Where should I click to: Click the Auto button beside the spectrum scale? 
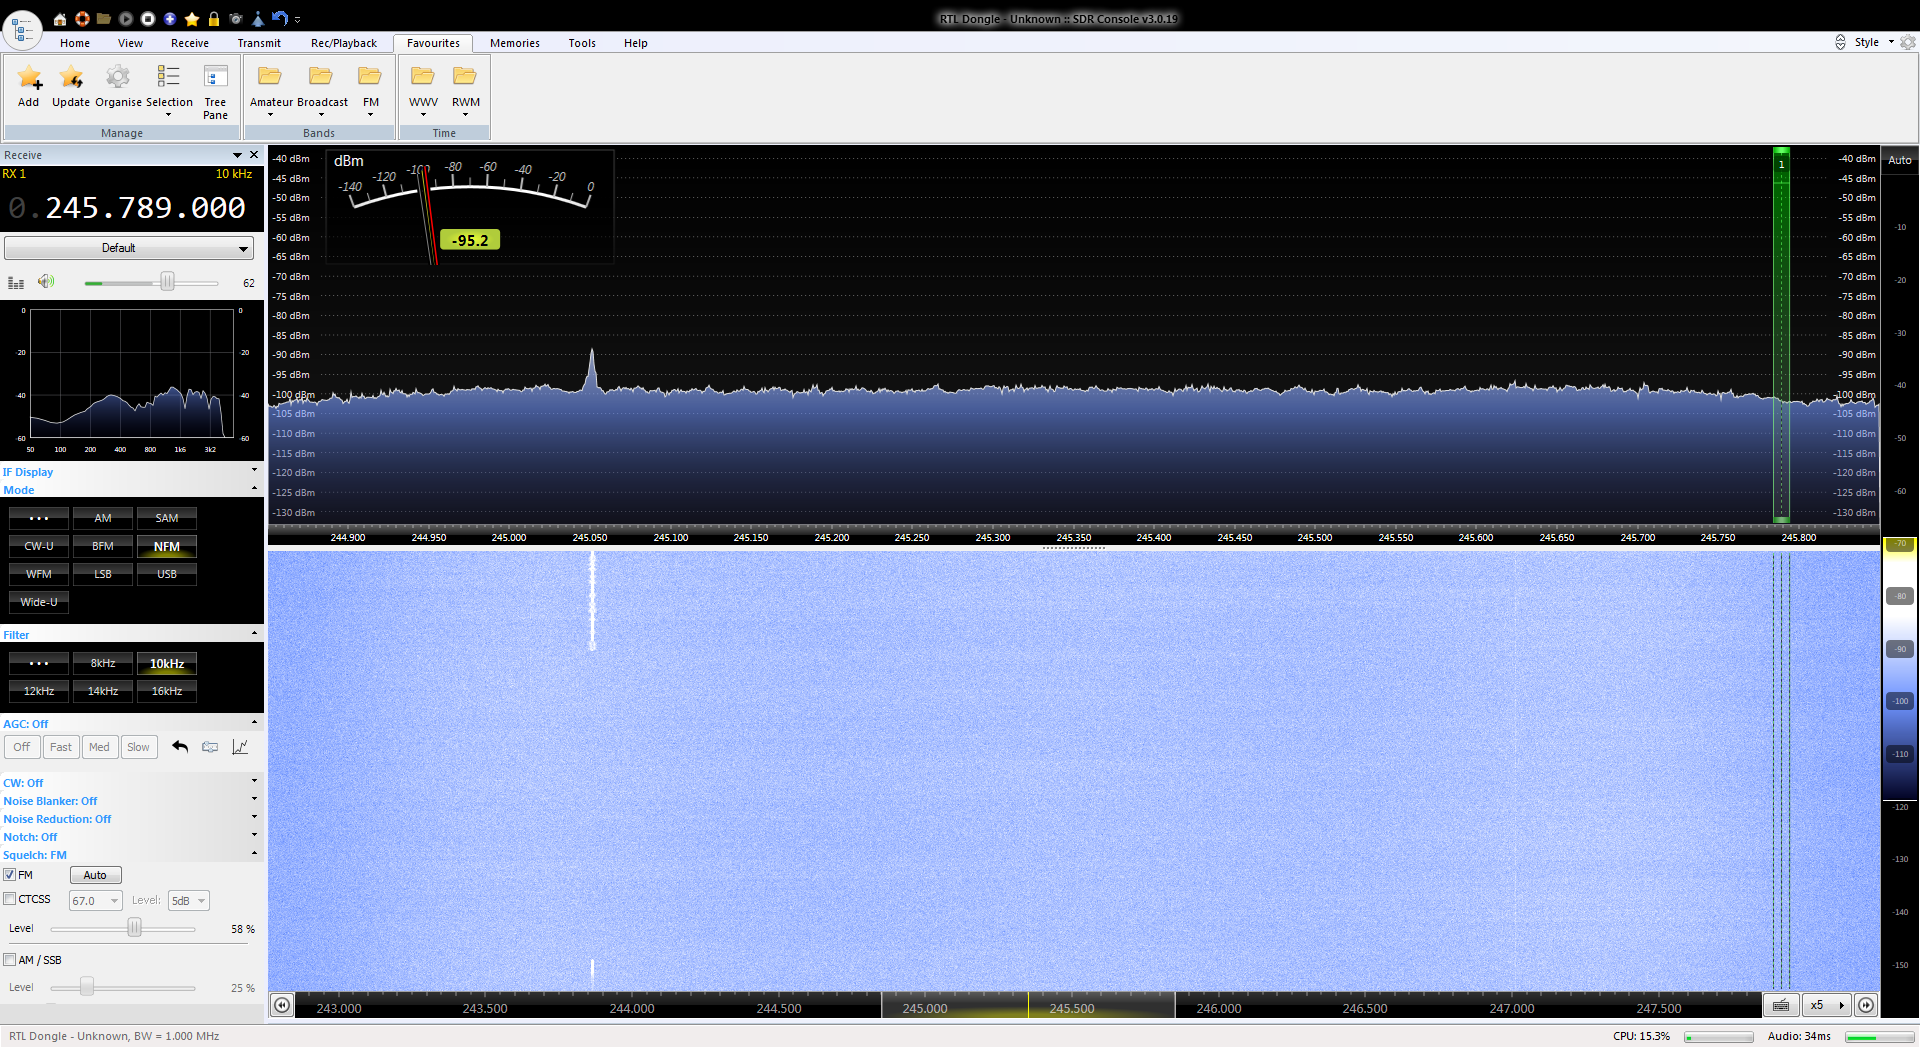(1900, 160)
